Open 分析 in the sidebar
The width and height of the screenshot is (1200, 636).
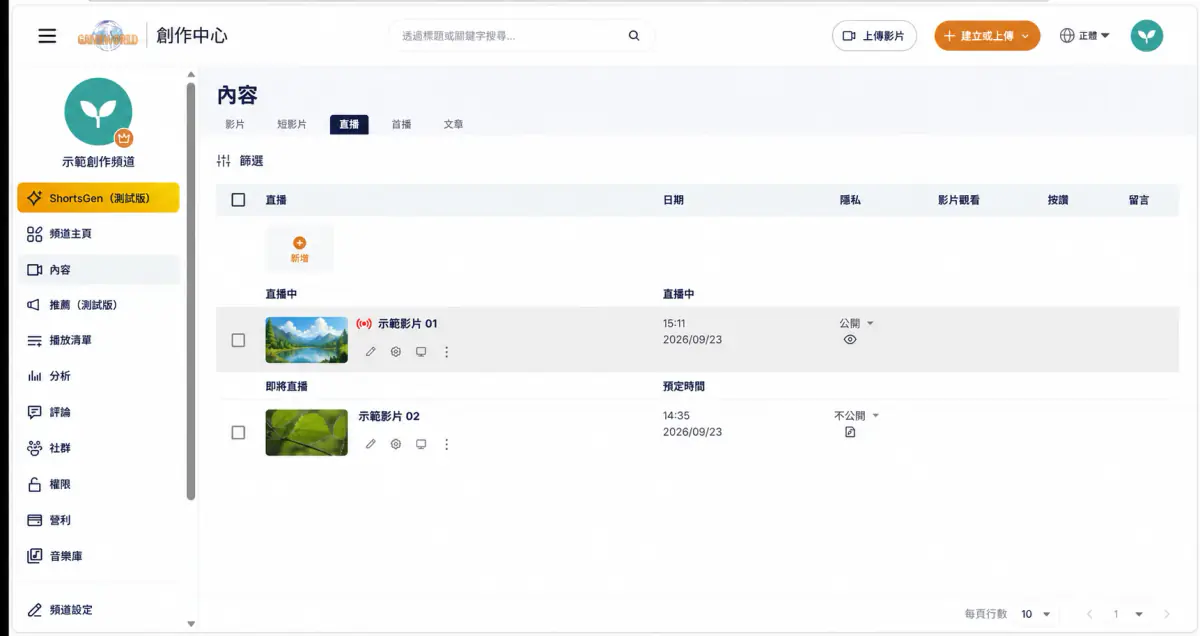click(98, 377)
